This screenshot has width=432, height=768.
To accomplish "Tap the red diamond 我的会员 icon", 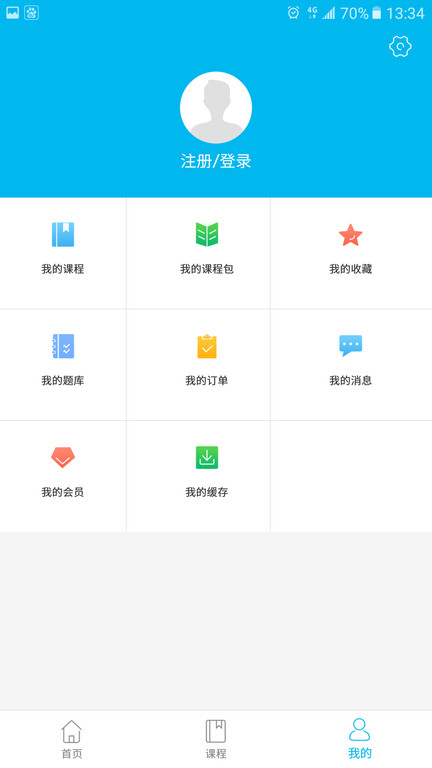I will [63, 457].
